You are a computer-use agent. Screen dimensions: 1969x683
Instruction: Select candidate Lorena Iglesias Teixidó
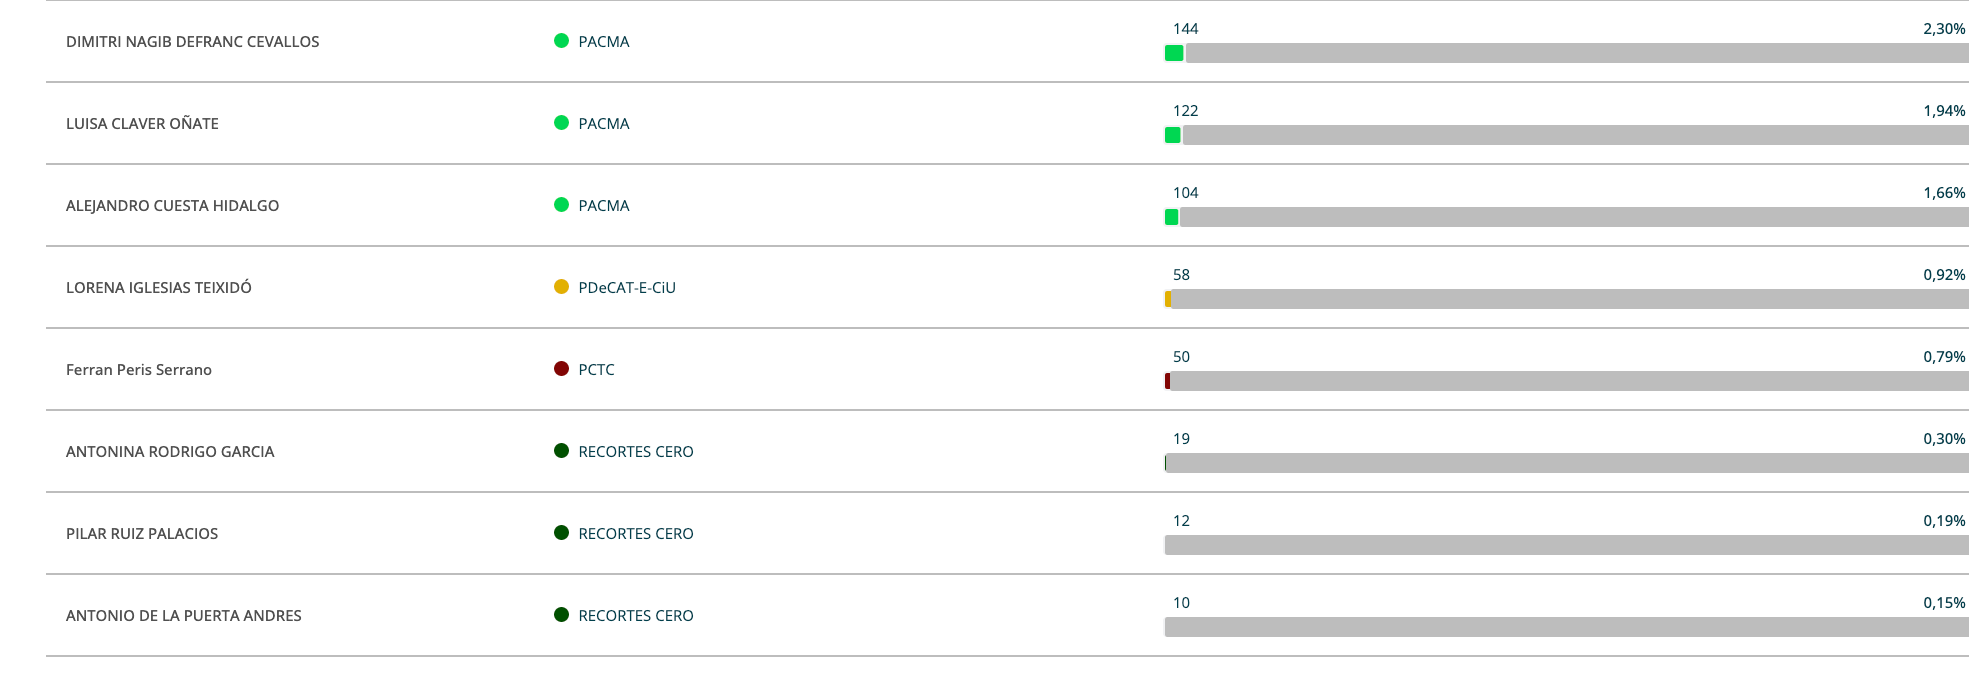pos(158,288)
